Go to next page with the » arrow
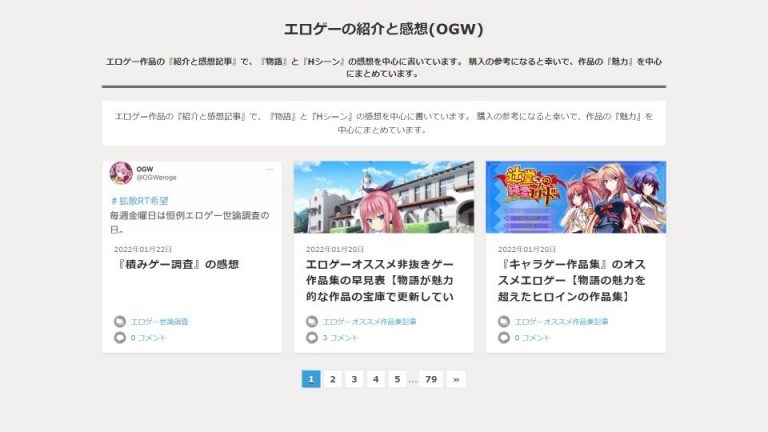The width and height of the screenshot is (768, 432). (x=456, y=379)
